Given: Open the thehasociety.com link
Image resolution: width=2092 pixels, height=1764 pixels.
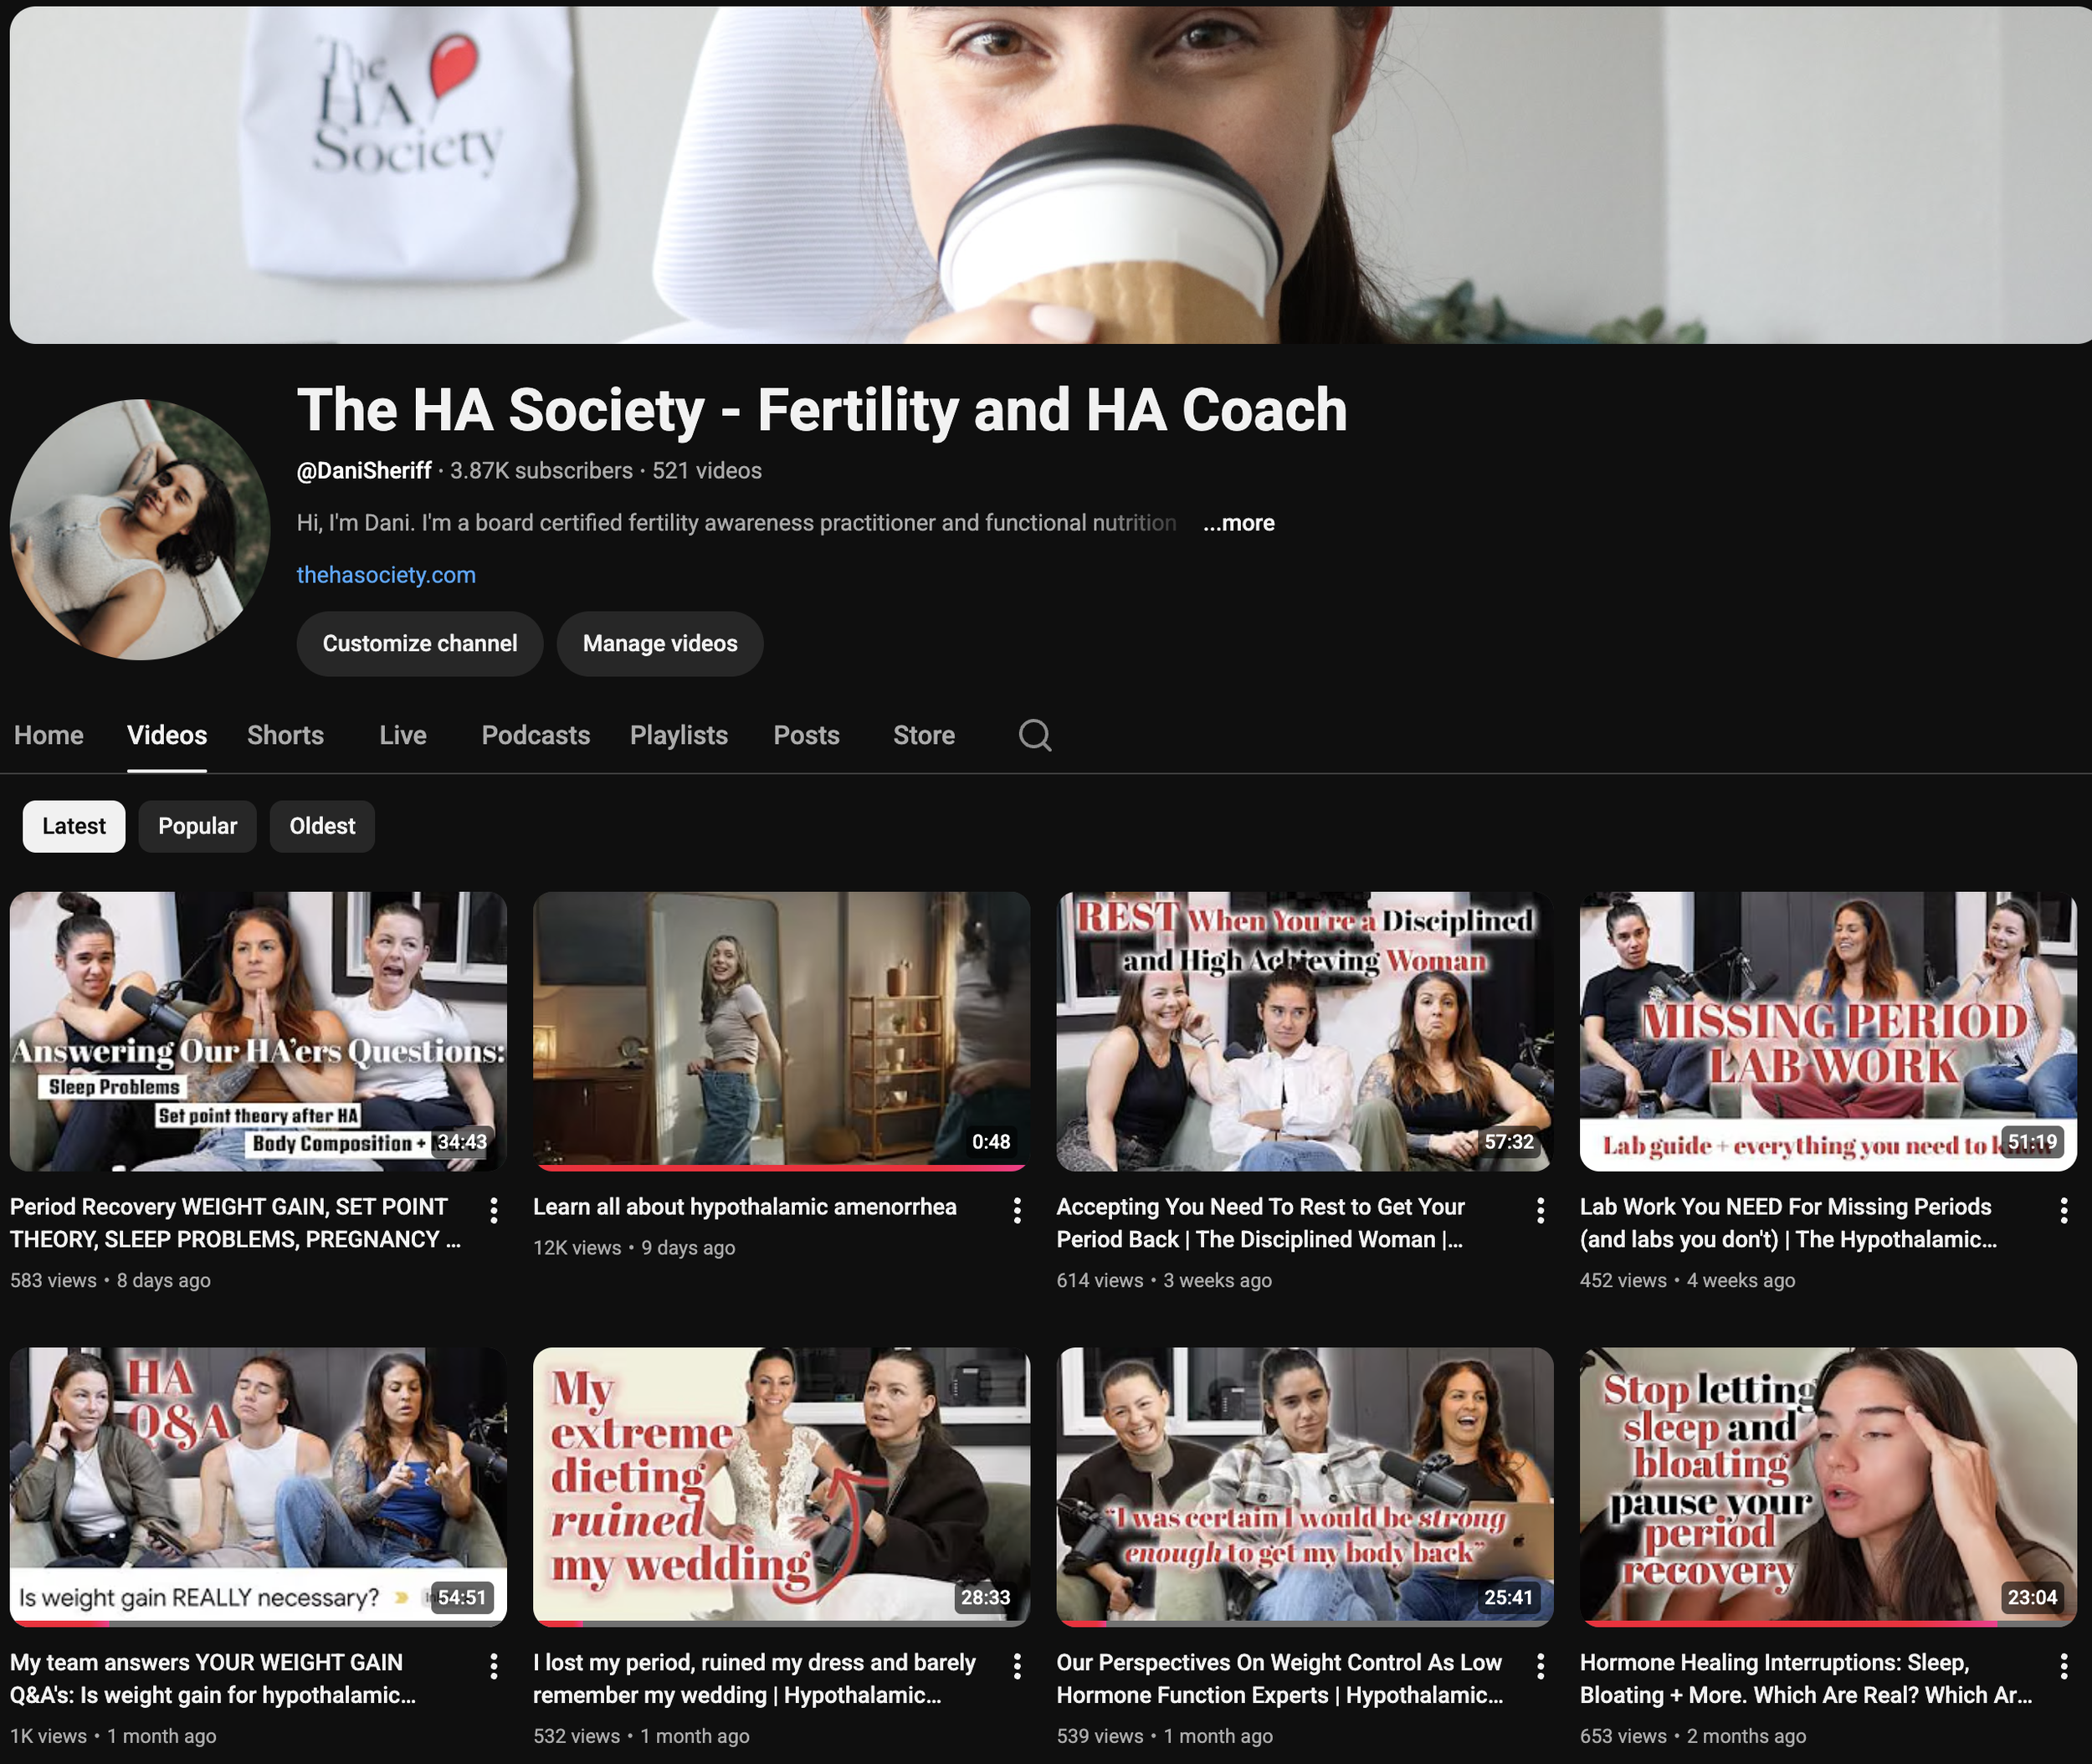Looking at the screenshot, I should coord(386,575).
